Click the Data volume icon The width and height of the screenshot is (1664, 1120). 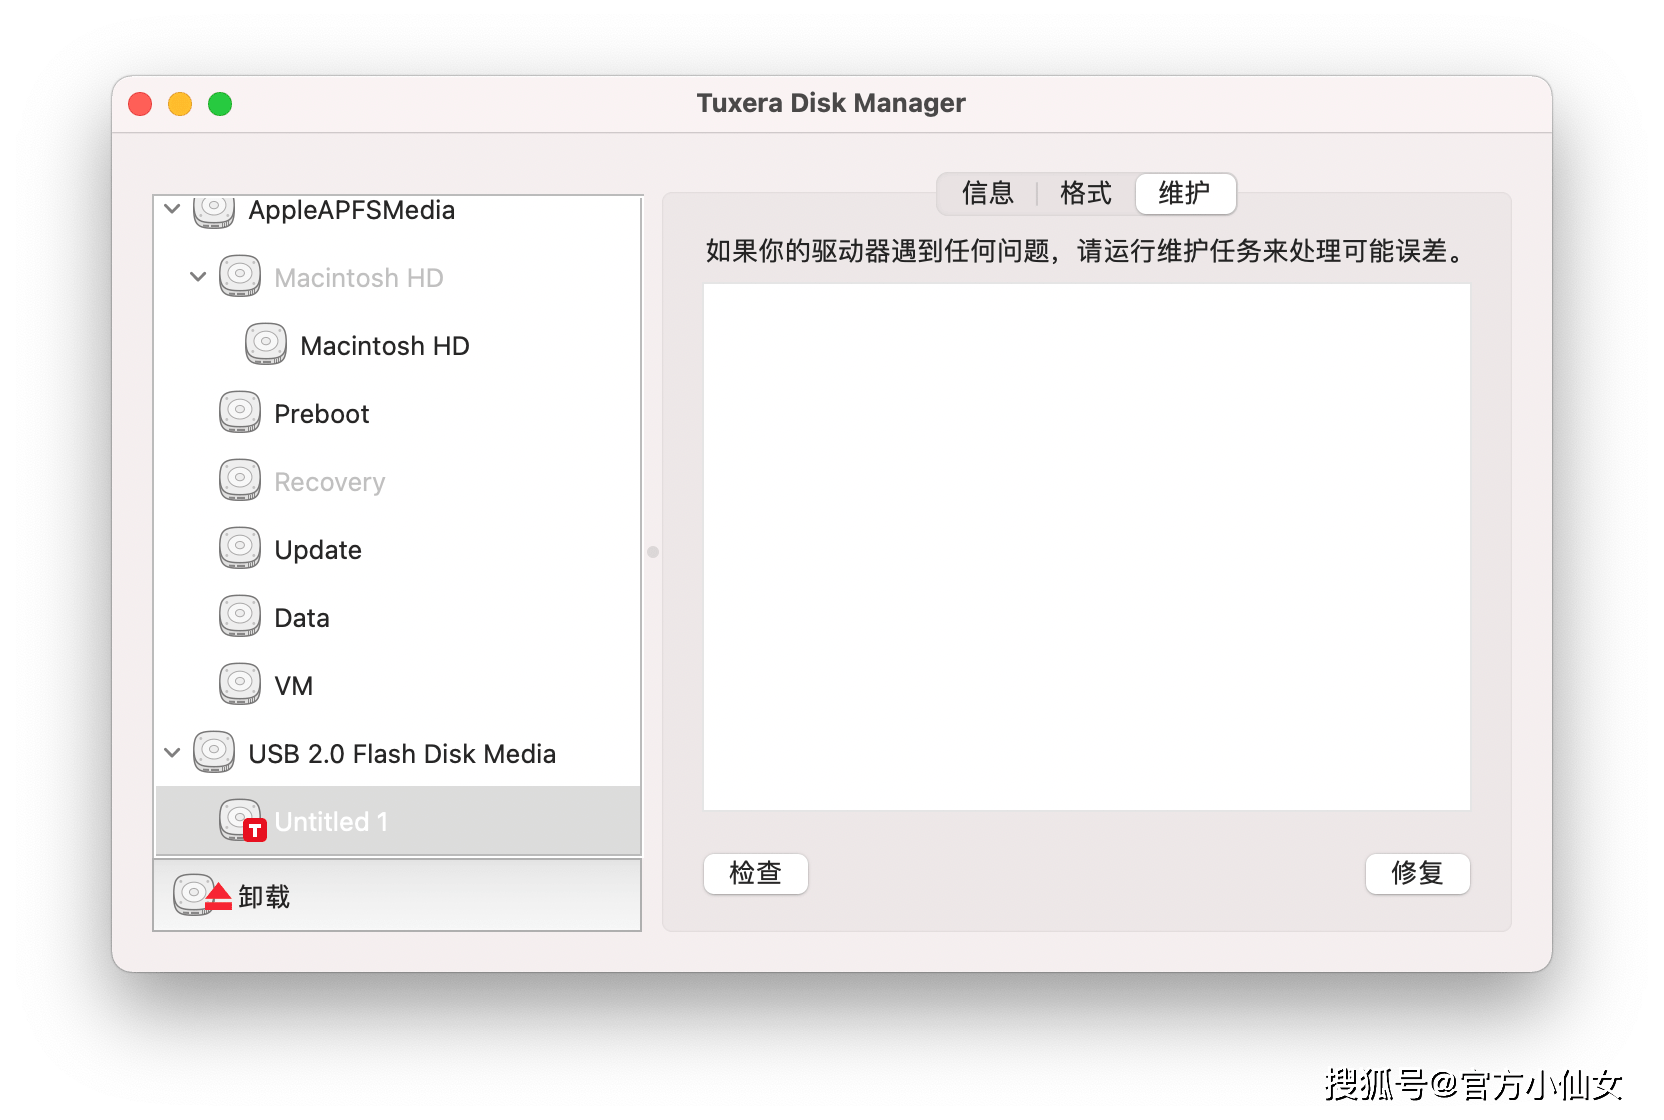tap(240, 617)
